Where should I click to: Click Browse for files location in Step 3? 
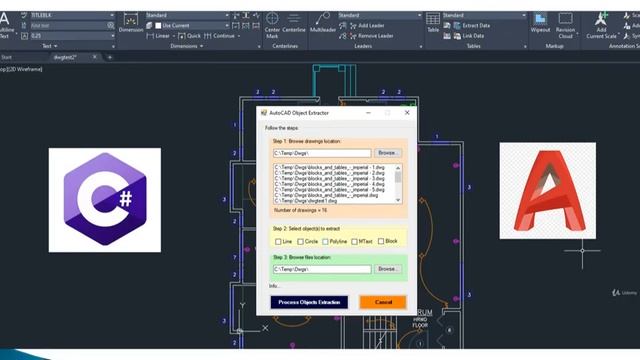pyautogui.click(x=387, y=269)
